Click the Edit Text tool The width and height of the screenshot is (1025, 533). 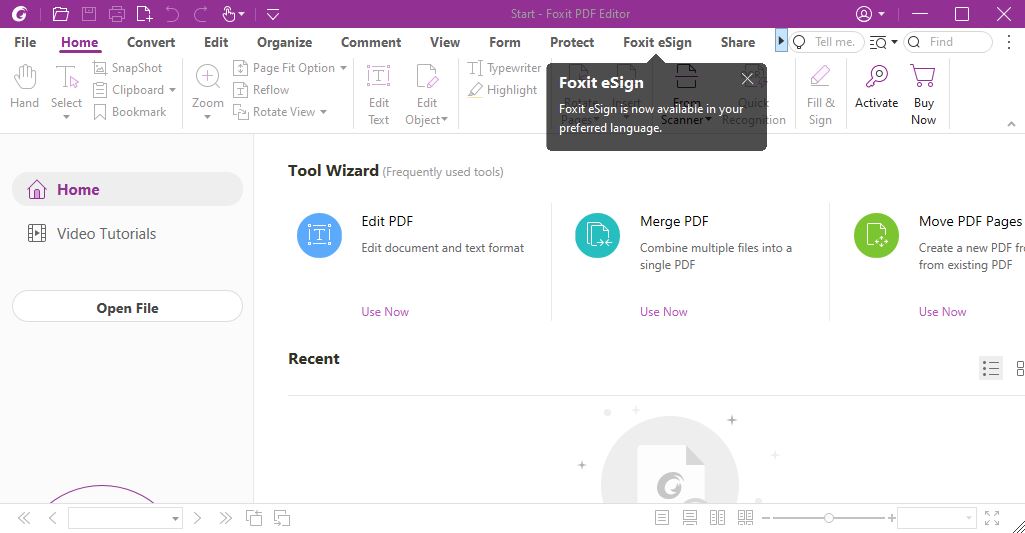[x=378, y=94]
